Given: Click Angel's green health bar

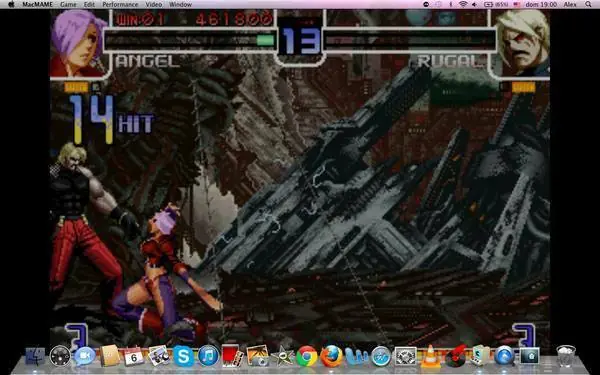Looking at the screenshot, I should tap(265, 41).
